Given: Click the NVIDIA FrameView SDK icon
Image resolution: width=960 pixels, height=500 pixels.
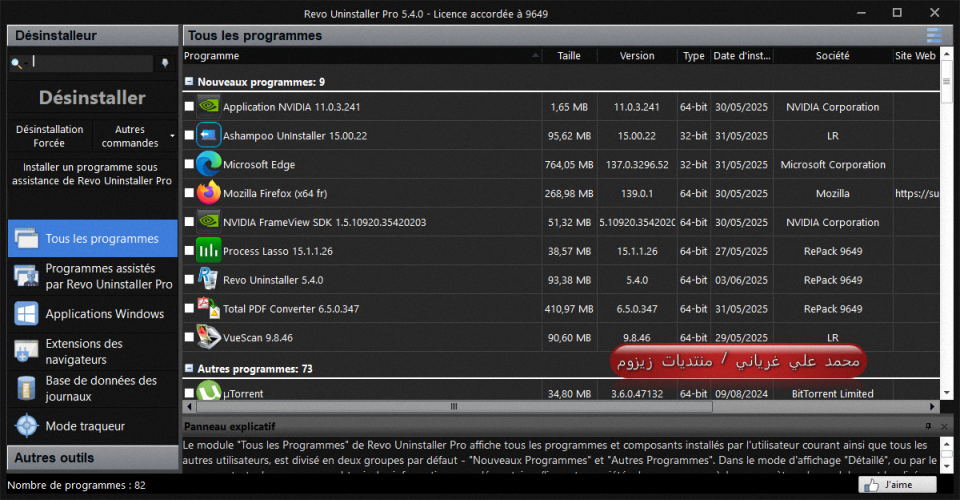Looking at the screenshot, I should (x=209, y=222).
